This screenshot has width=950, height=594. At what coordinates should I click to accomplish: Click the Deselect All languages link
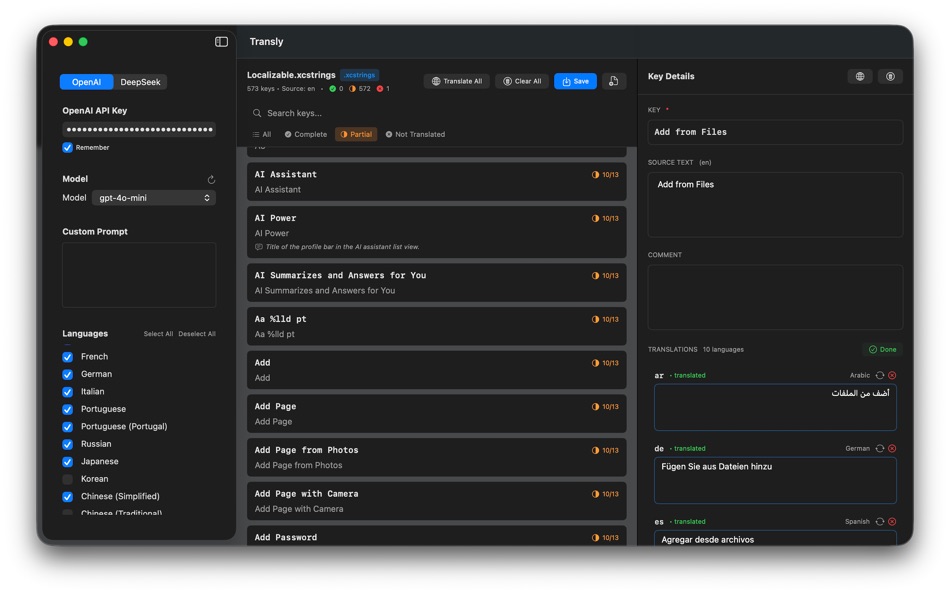click(197, 333)
